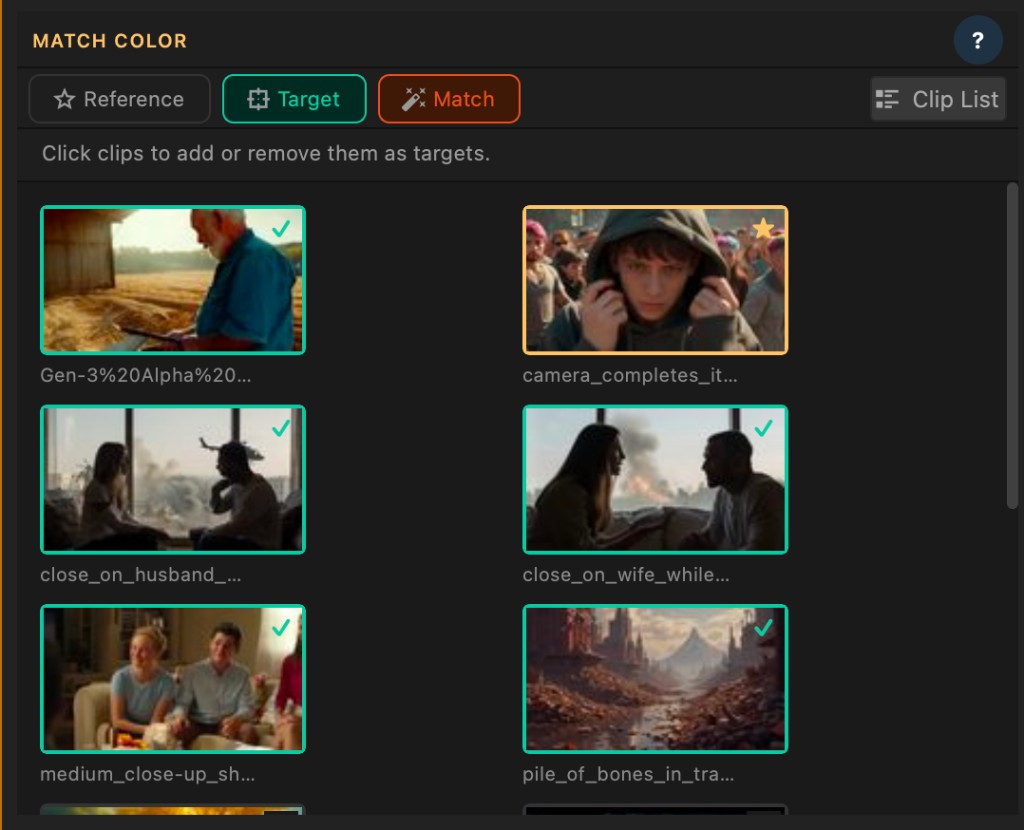Image resolution: width=1024 pixels, height=830 pixels.
Task: Click the close_on_wife_while... clip name
Action: tap(626, 575)
